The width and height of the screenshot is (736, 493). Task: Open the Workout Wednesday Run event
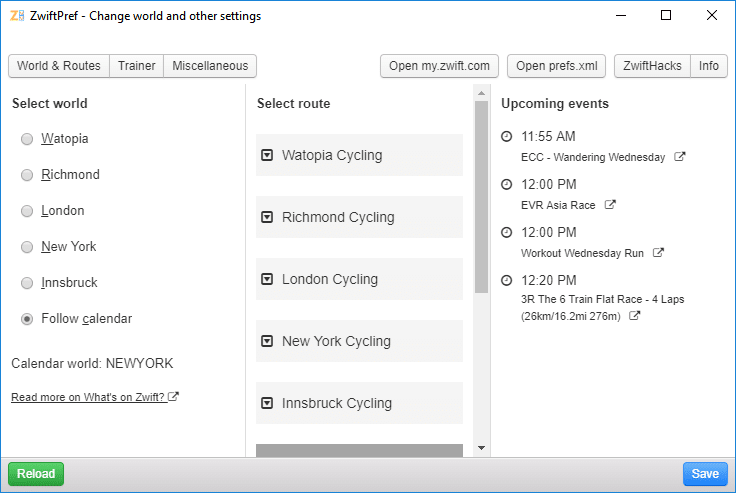tap(582, 253)
